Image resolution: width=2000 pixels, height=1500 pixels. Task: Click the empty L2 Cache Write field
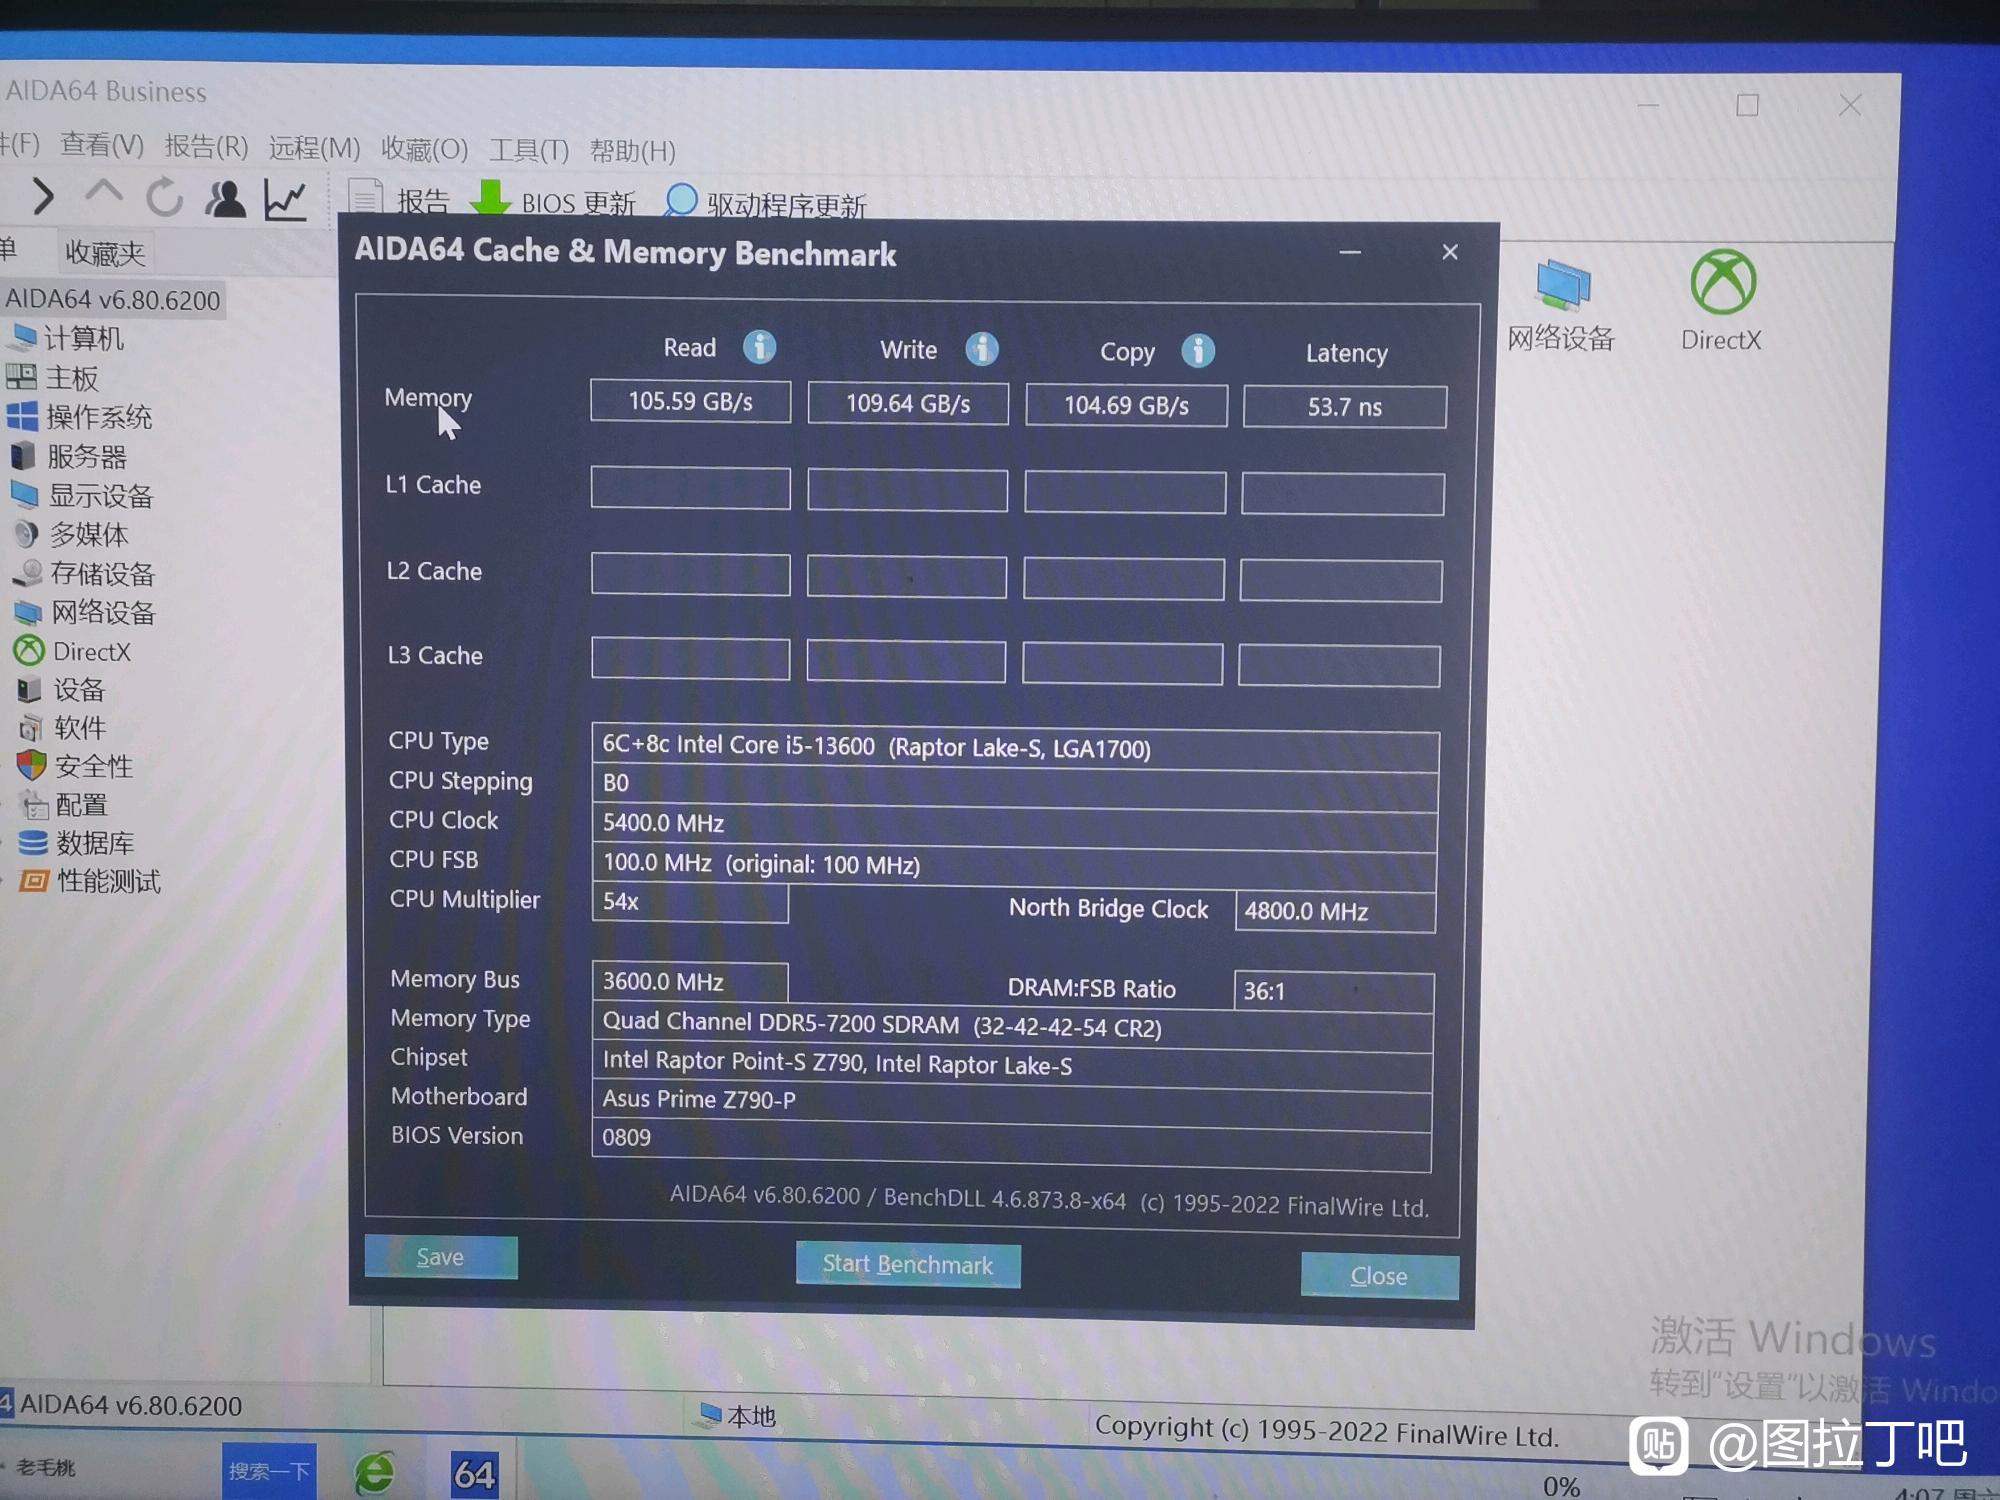coord(906,577)
